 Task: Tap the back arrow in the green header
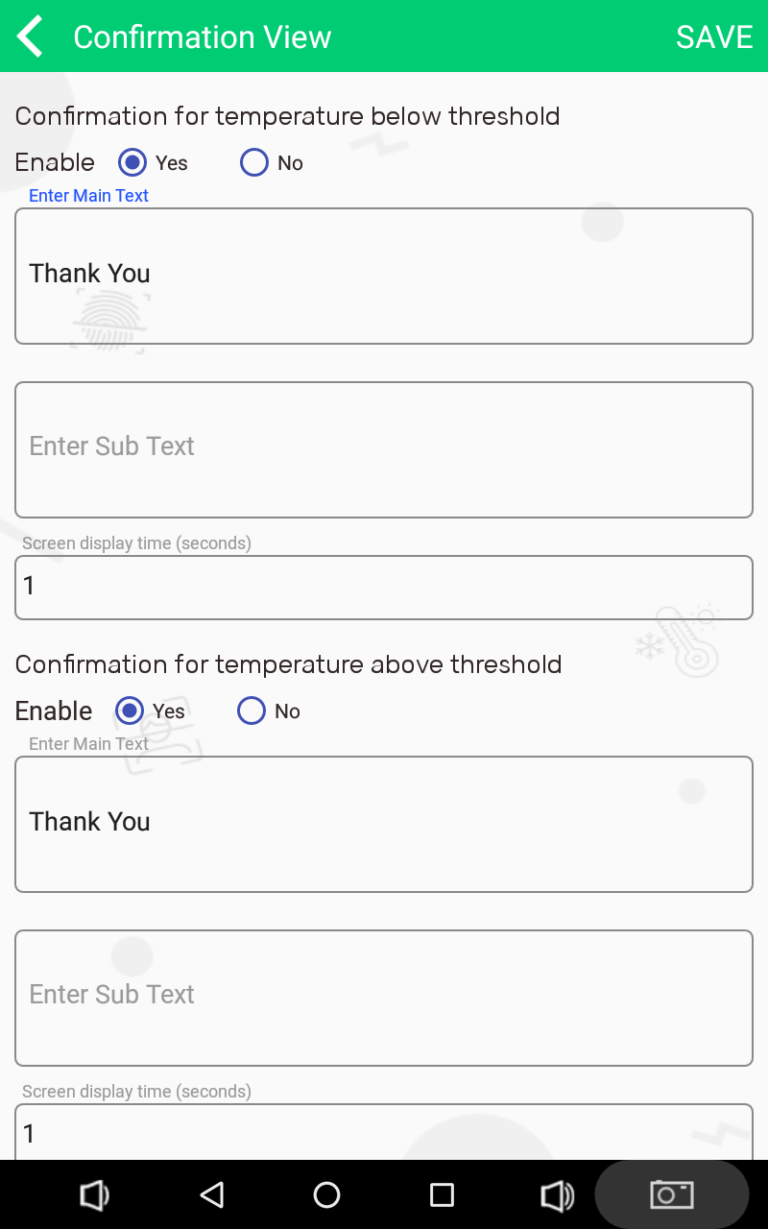[28, 36]
